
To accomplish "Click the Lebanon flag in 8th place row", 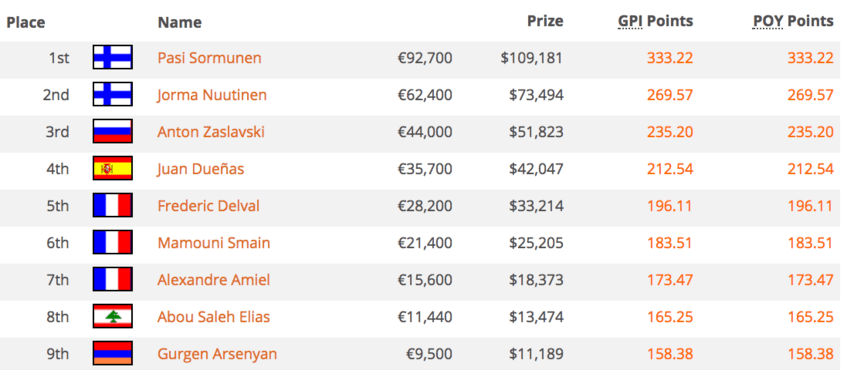I will (x=112, y=317).
